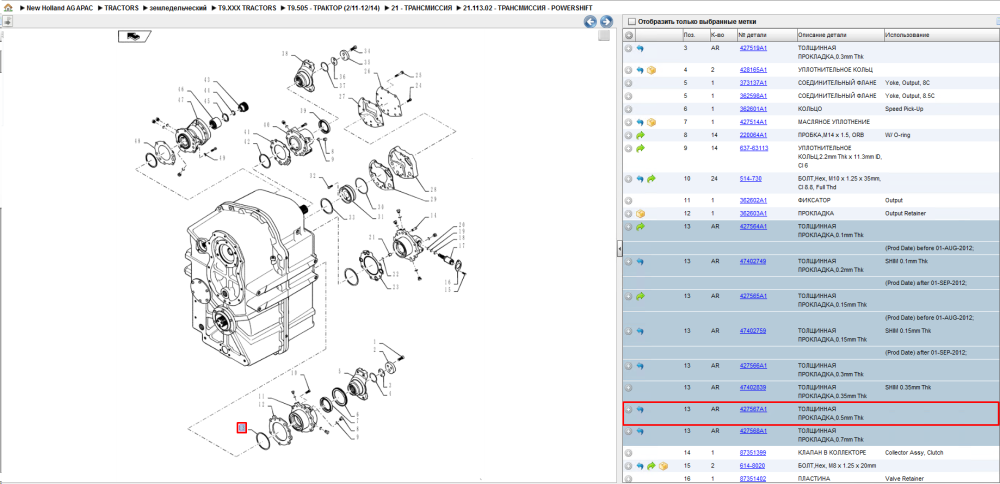This screenshot has height=484, width=1000.
Task: Add part 427519A1 with its plus icon
Action: click(x=629, y=48)
